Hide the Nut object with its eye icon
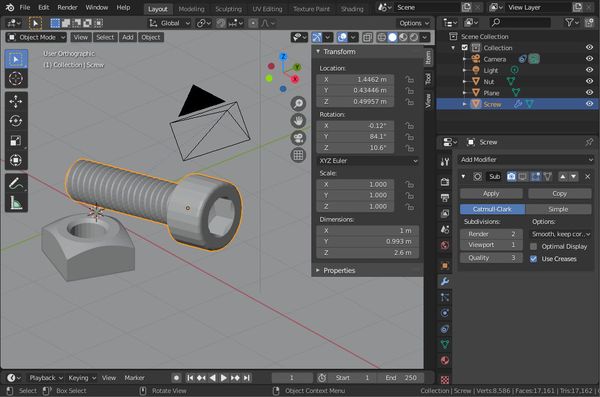Screen dimensions: 600x397 point(589,81)
